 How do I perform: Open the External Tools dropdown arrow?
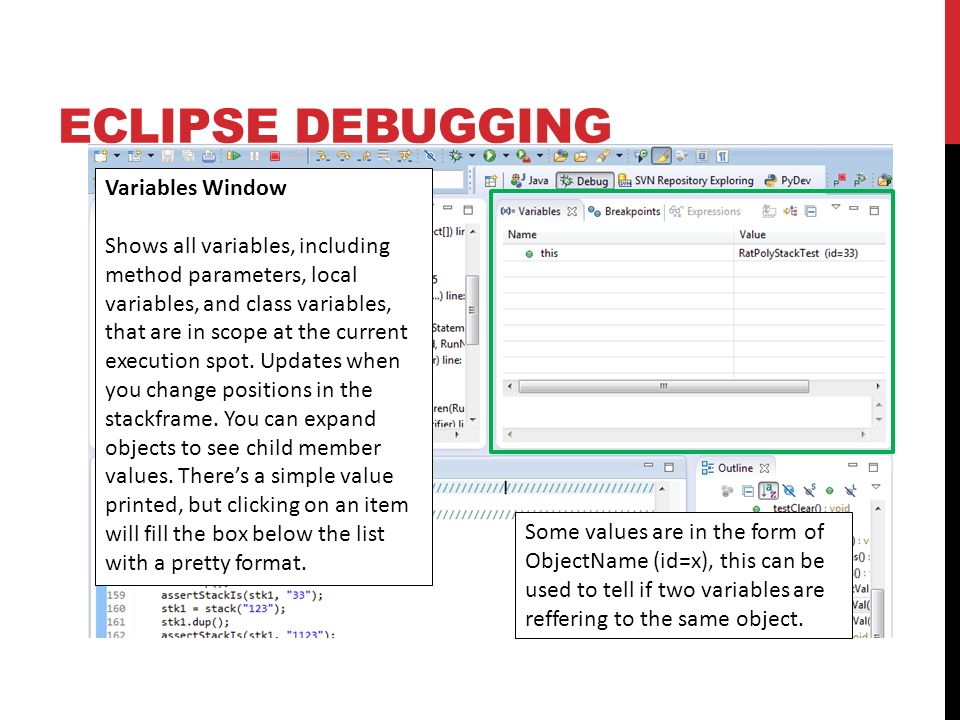(x=540, y=156)
